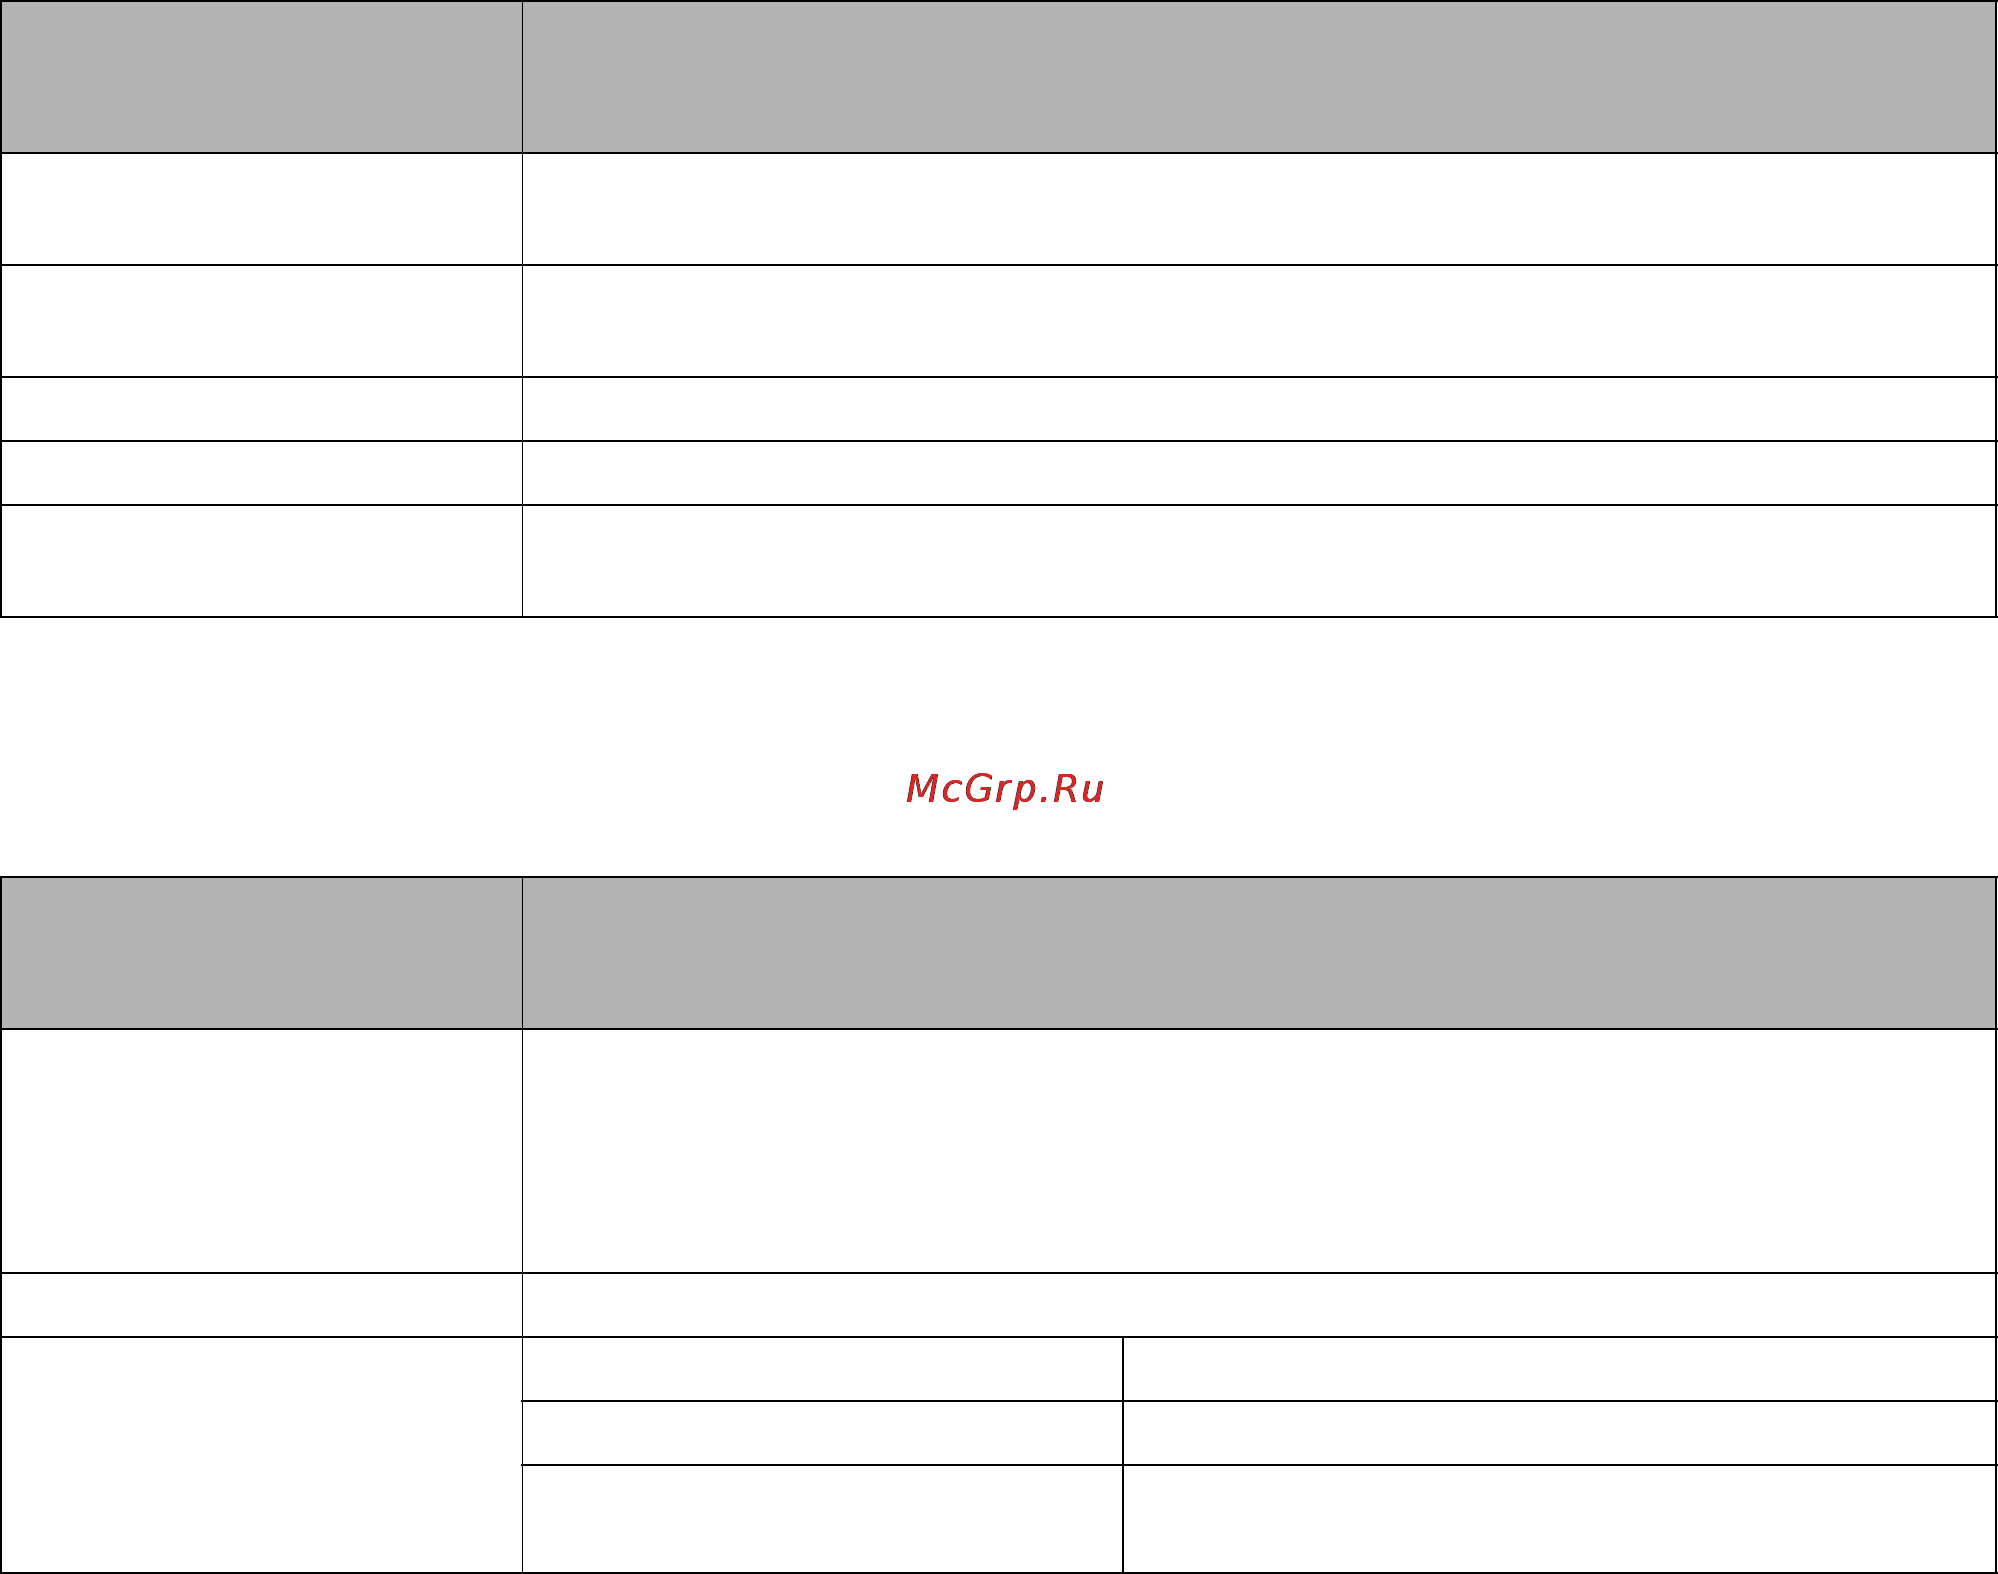This screenshot has width=1998, height=1574.
Task: Select the first split middle-column cell in lower table
Action: (x=822, y=1369)
